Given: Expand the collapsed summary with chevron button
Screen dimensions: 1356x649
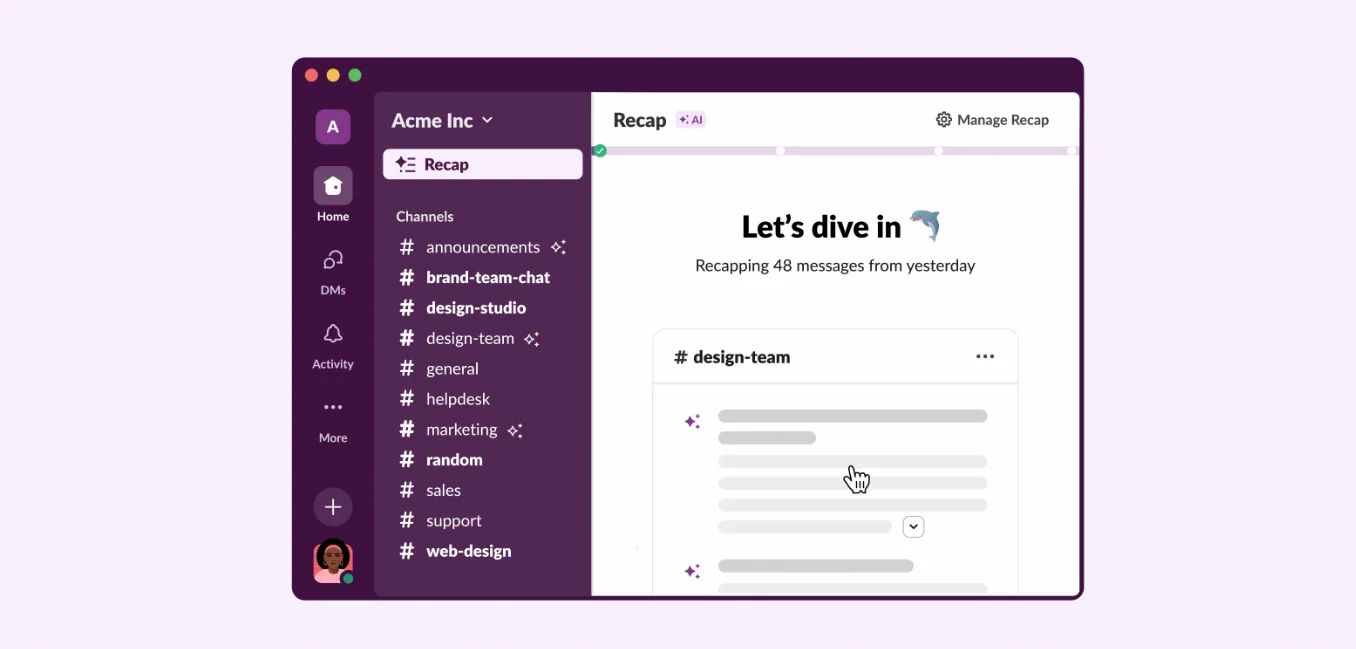Looking at the screenshot, I should [913, 527].
